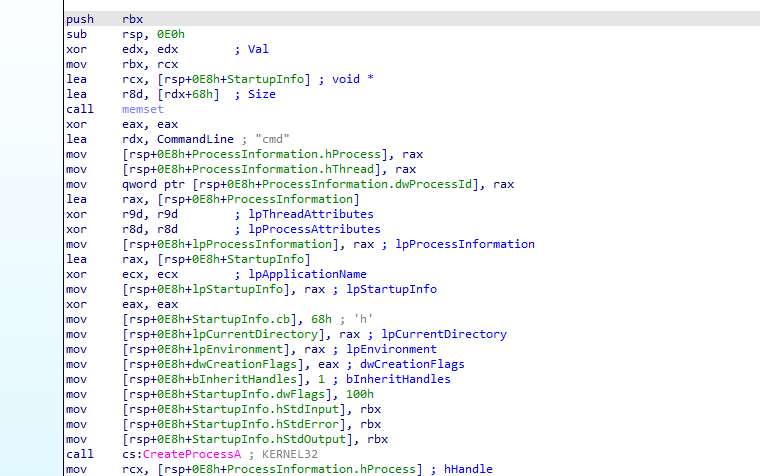The width and height of the screenshot is (760, 476).
Task: Select the 'StartupInfo.dwFlags' operand
Action: (258, 394)
